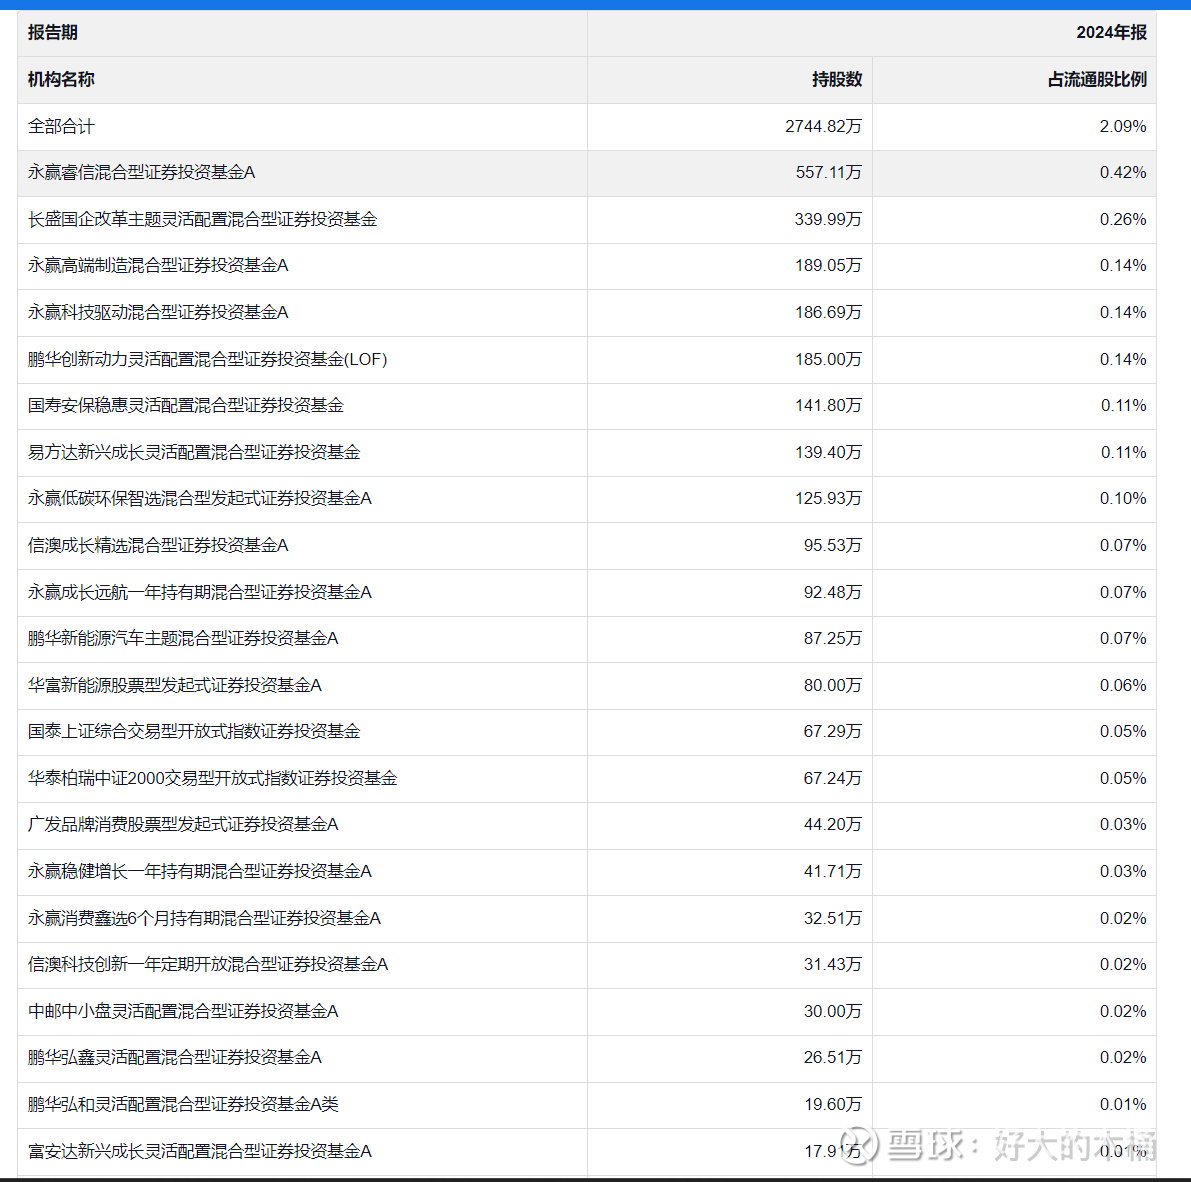Click the holdings value 67.24万
The width and height of the screenshot is (1191, 1182).
[x=833, y=779]
